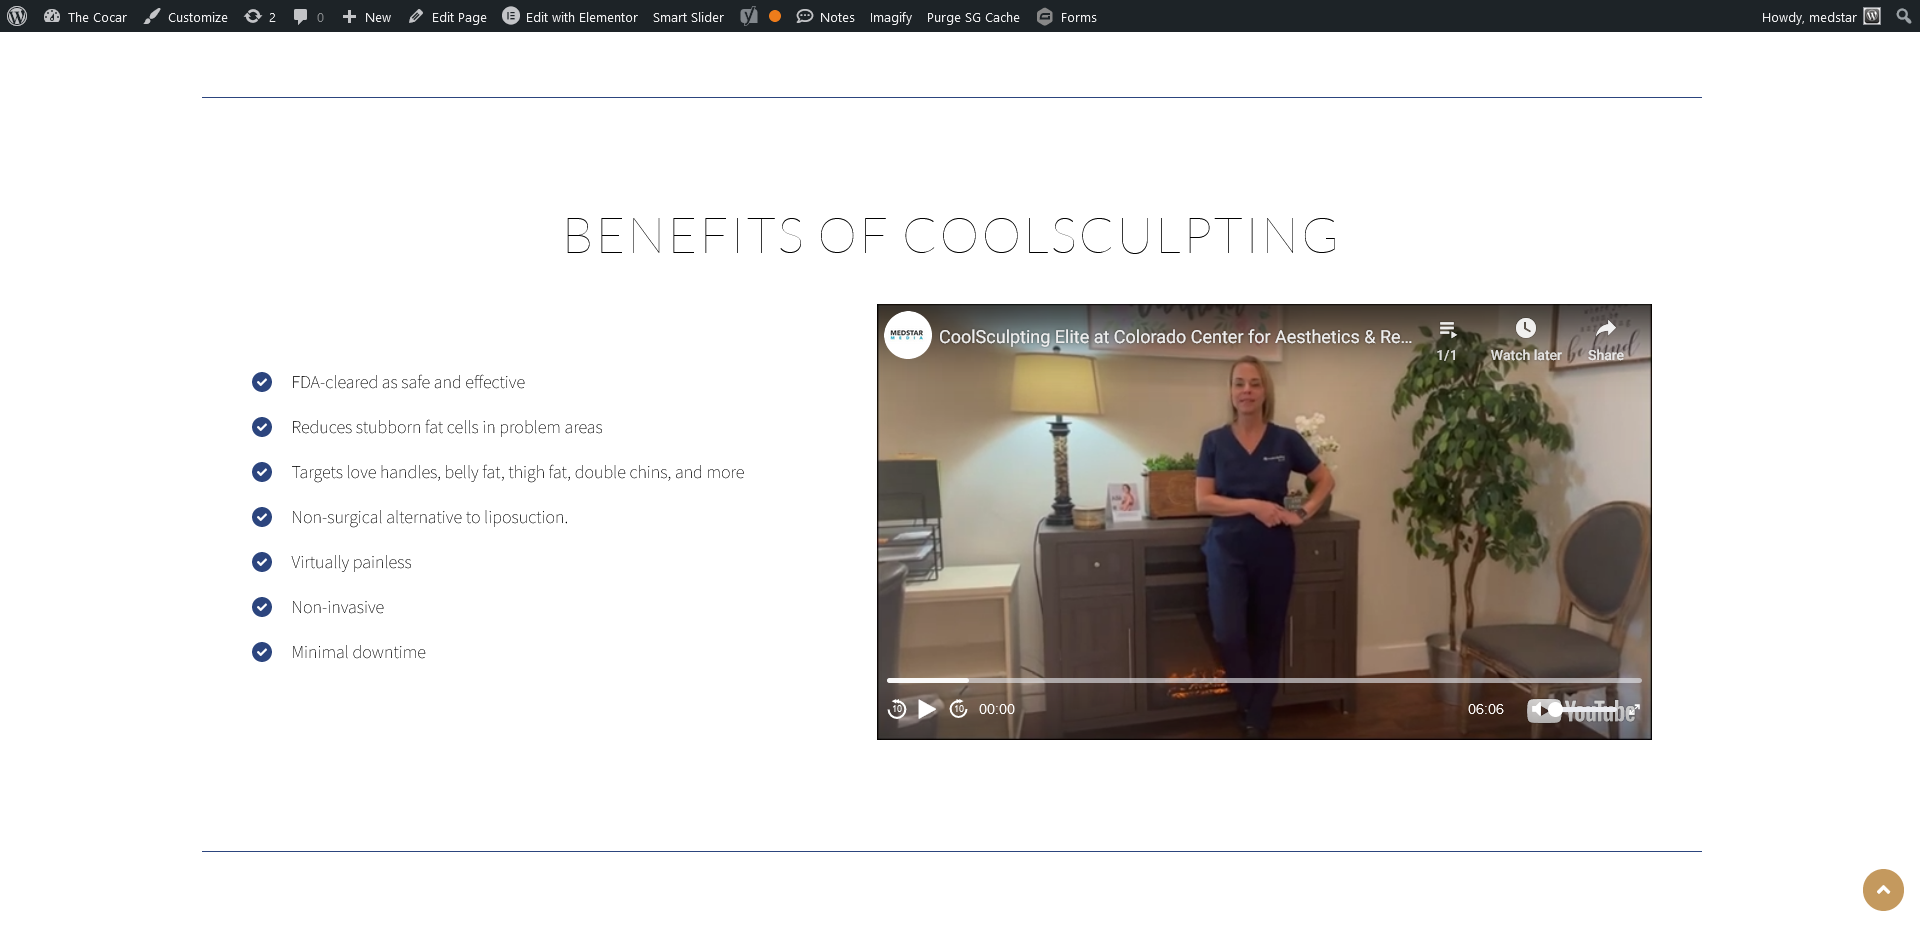Open the admin bar search magnifier
Image resolution: width=1920 pixels, height=927 pixels.
pyautogui.click(x=1903, y=16)
